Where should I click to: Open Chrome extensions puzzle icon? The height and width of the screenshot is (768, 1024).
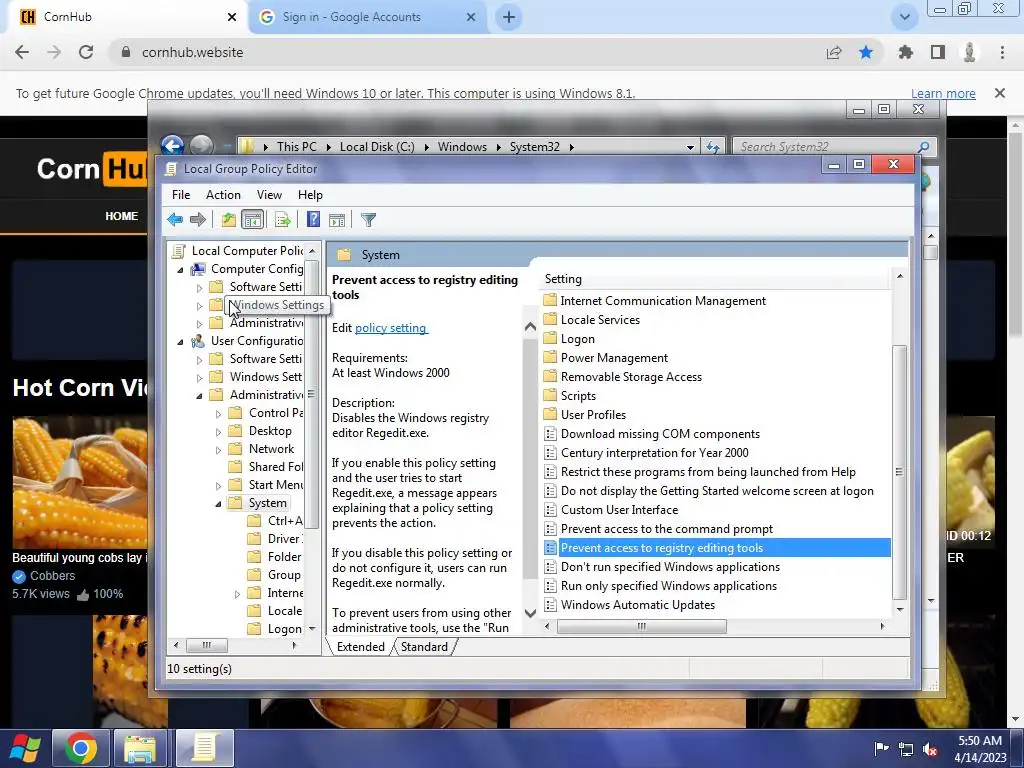tap(905, 52)
